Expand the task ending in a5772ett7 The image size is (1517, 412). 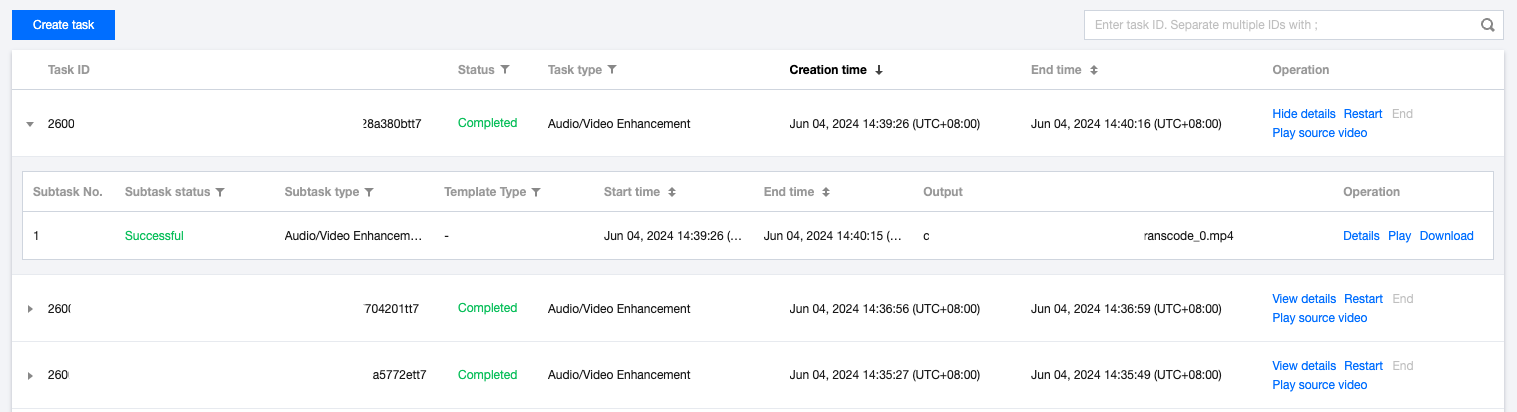(30, 375)
